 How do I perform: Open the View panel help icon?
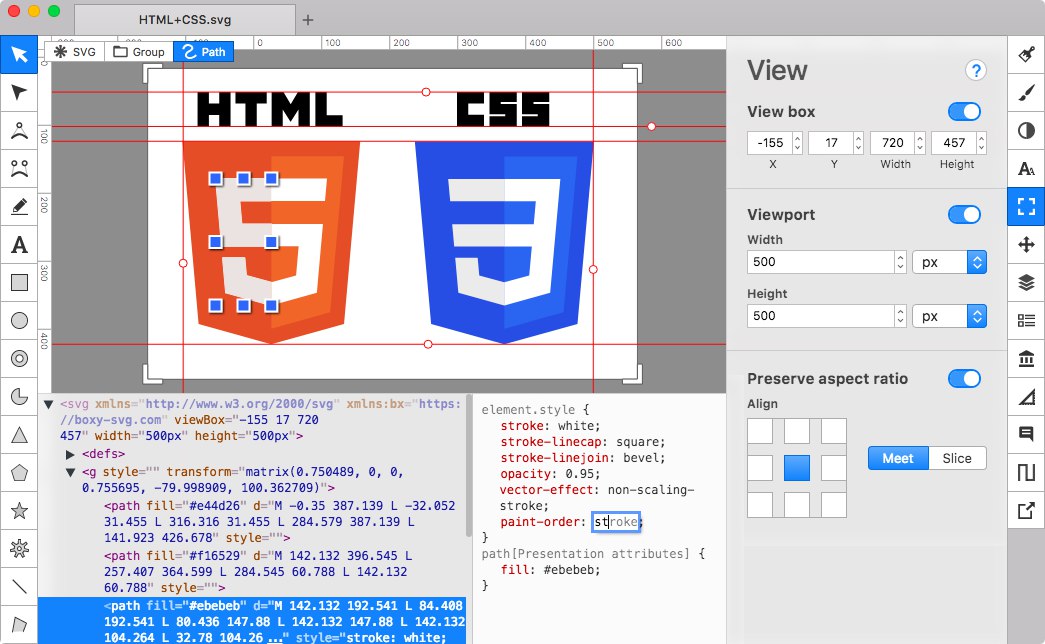click(x=976, y=70)
